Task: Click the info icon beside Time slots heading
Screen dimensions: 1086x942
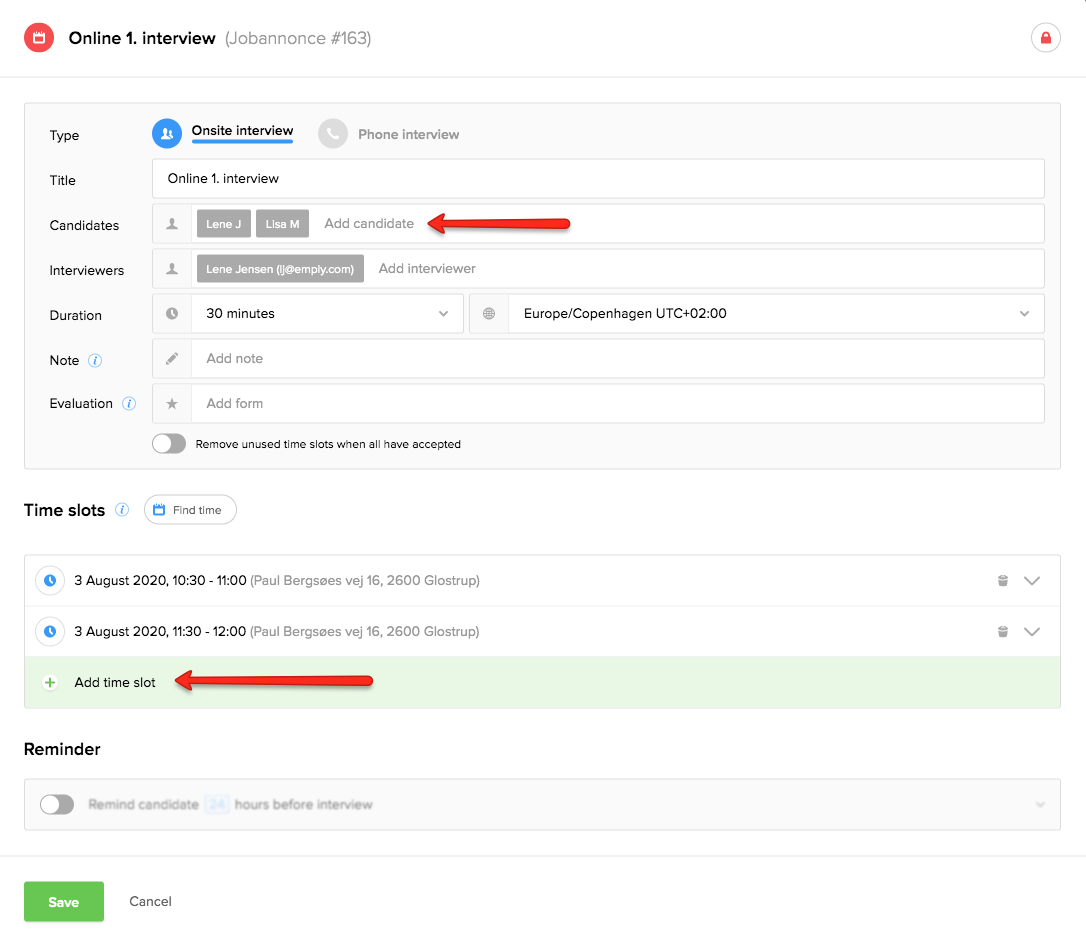Action: (122, 510)
